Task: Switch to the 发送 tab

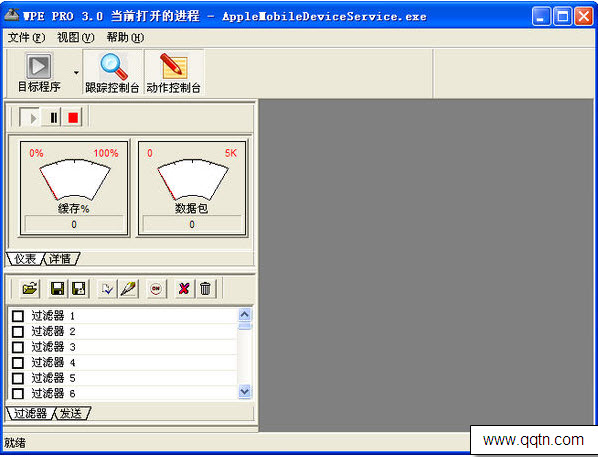Action: tap(71, 413)
